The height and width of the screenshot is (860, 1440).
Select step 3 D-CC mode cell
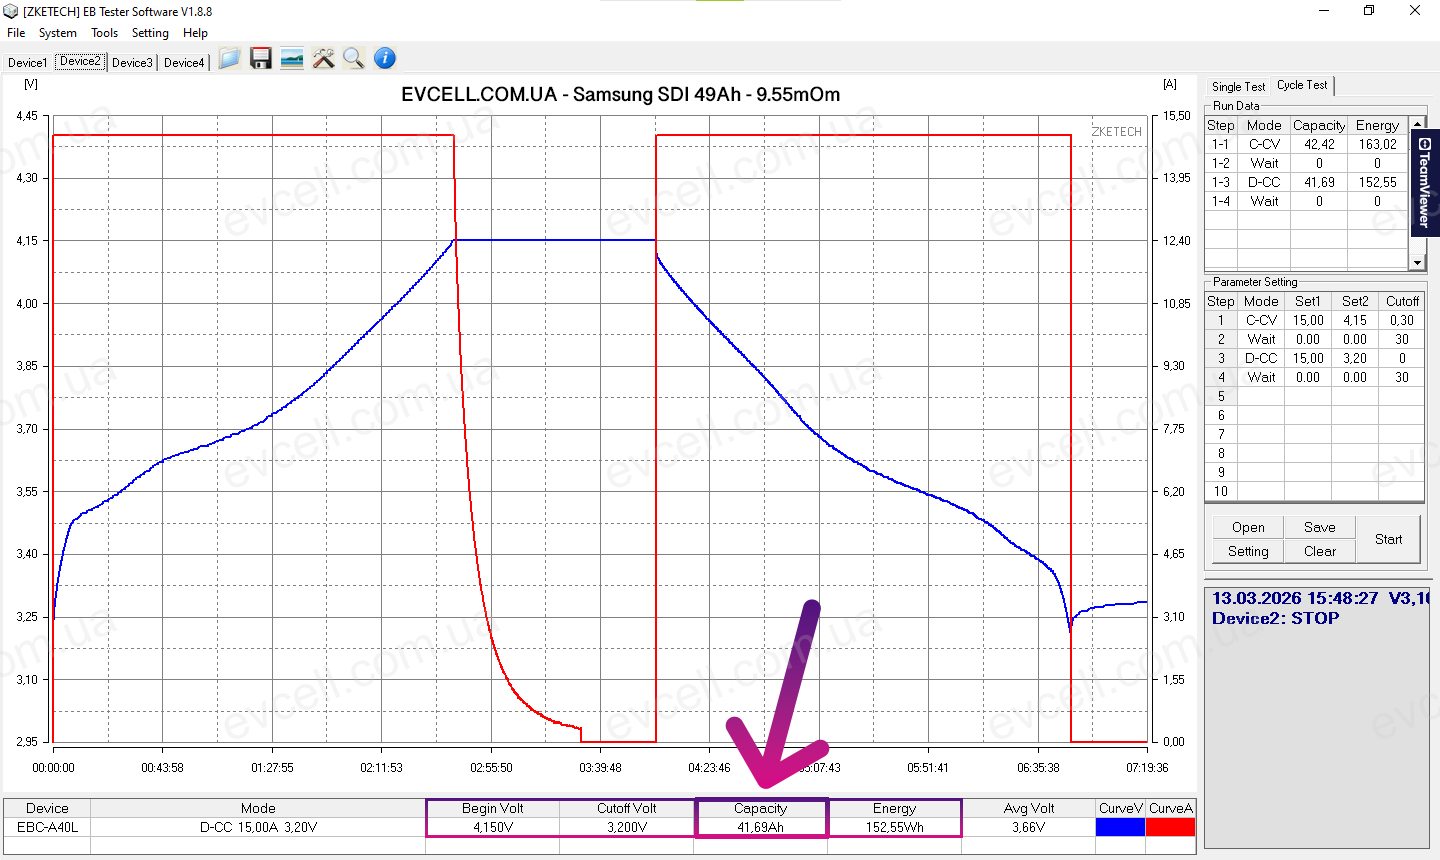[1261, 358]
